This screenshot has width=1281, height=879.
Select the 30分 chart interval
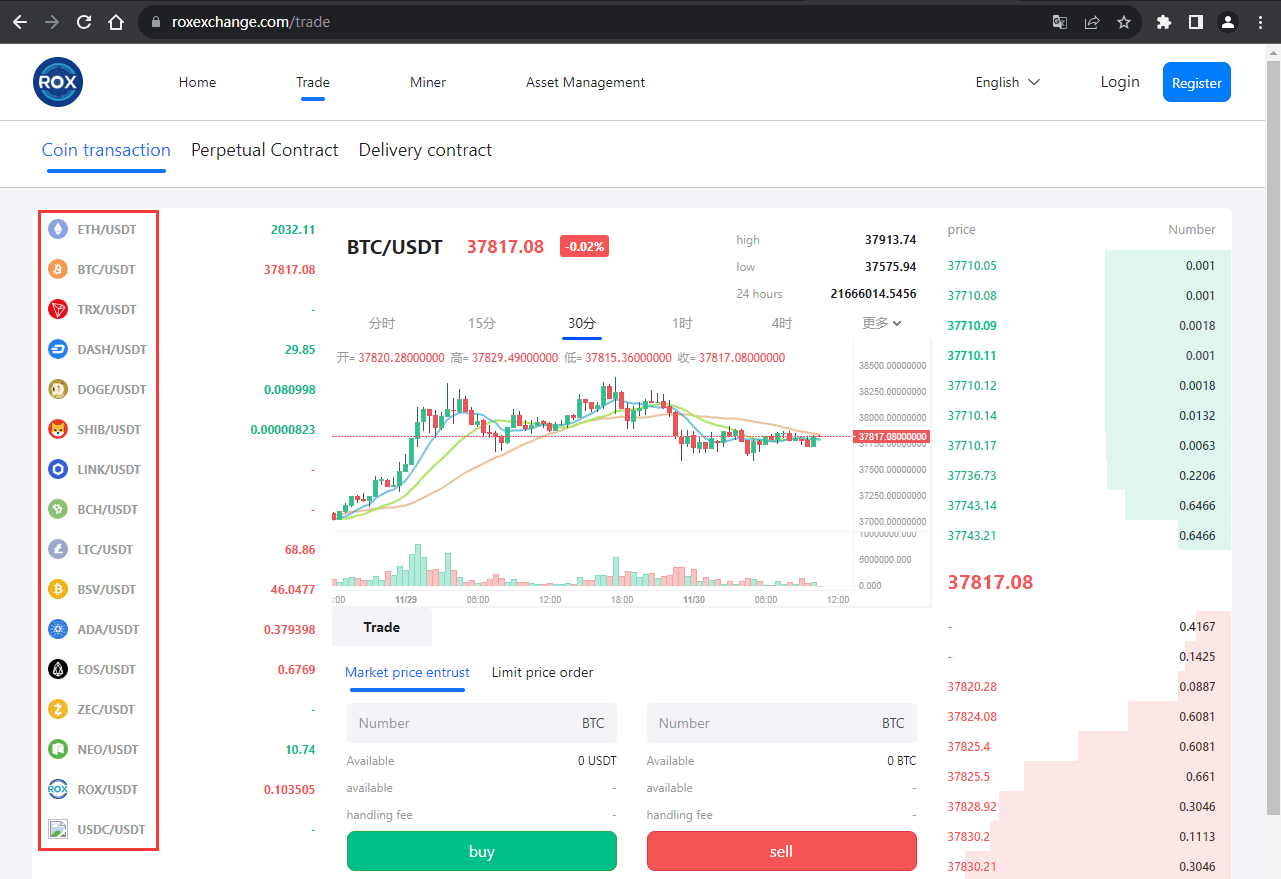[582, 323]
